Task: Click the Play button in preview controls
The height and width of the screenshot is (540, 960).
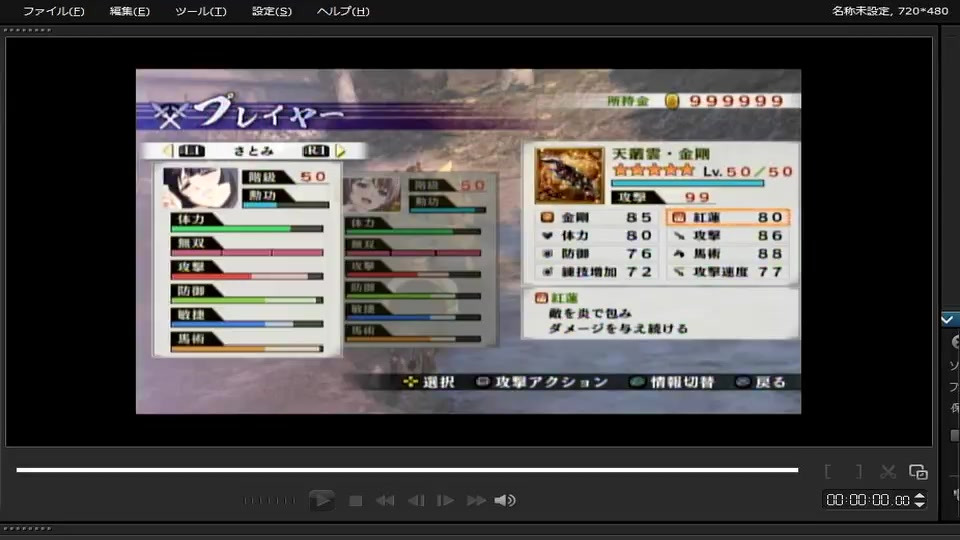Action: pos(322,500)
